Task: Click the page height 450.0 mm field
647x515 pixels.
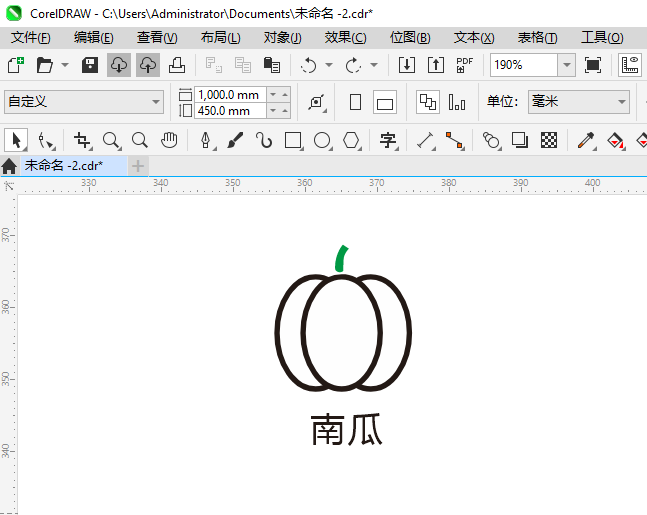Action: [230, 111]
